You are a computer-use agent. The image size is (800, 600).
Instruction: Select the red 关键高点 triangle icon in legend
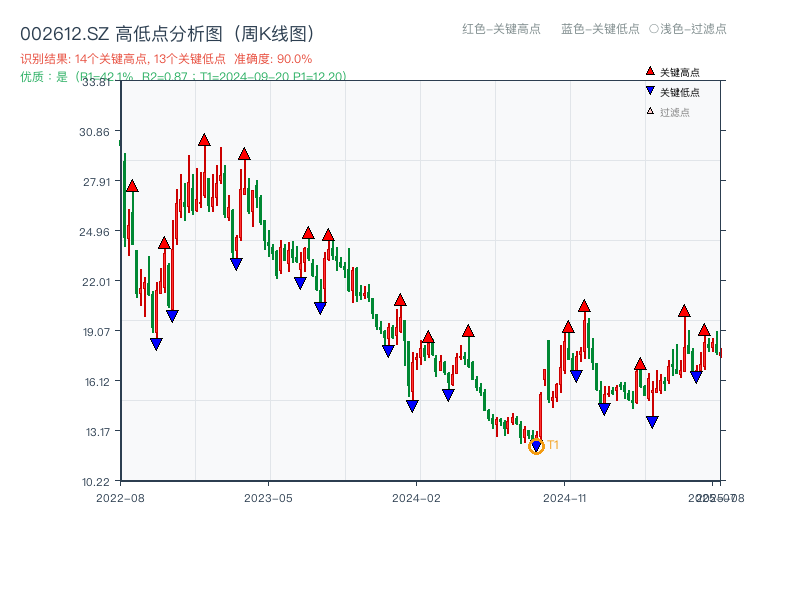[x=649, y=72]
